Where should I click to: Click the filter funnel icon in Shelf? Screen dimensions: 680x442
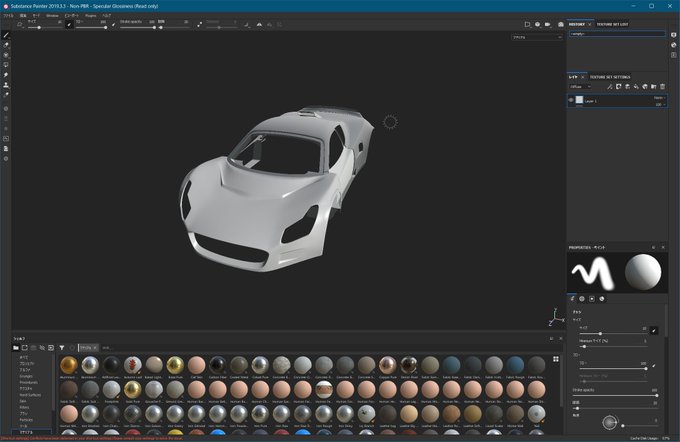coord(62,348)
